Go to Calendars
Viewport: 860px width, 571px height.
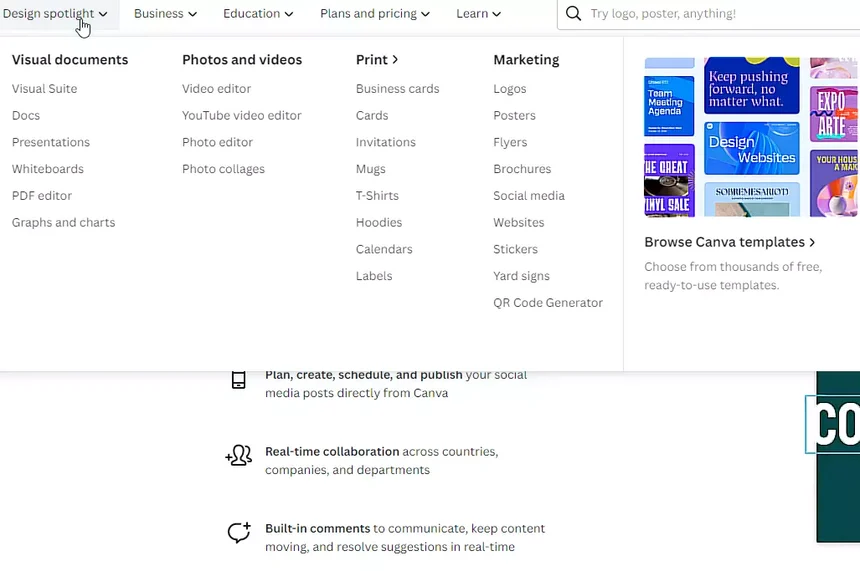click(x=384, y=249)
